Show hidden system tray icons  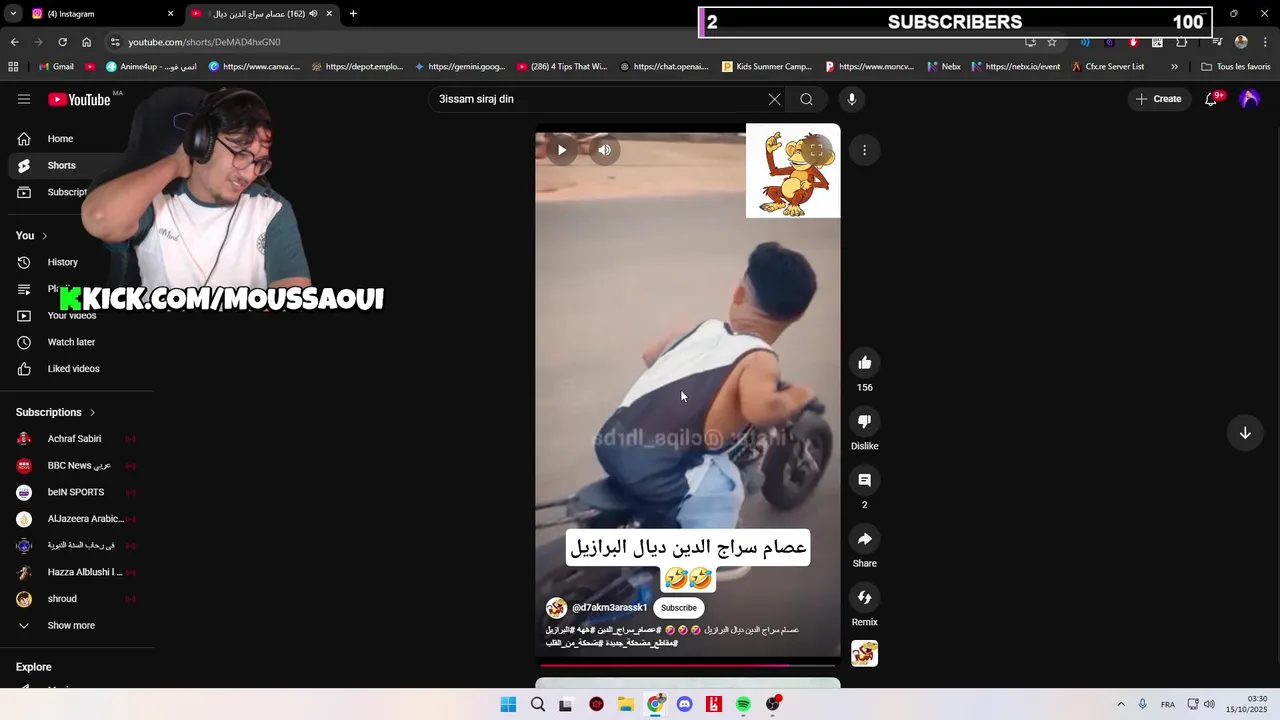coord(1121,705)
